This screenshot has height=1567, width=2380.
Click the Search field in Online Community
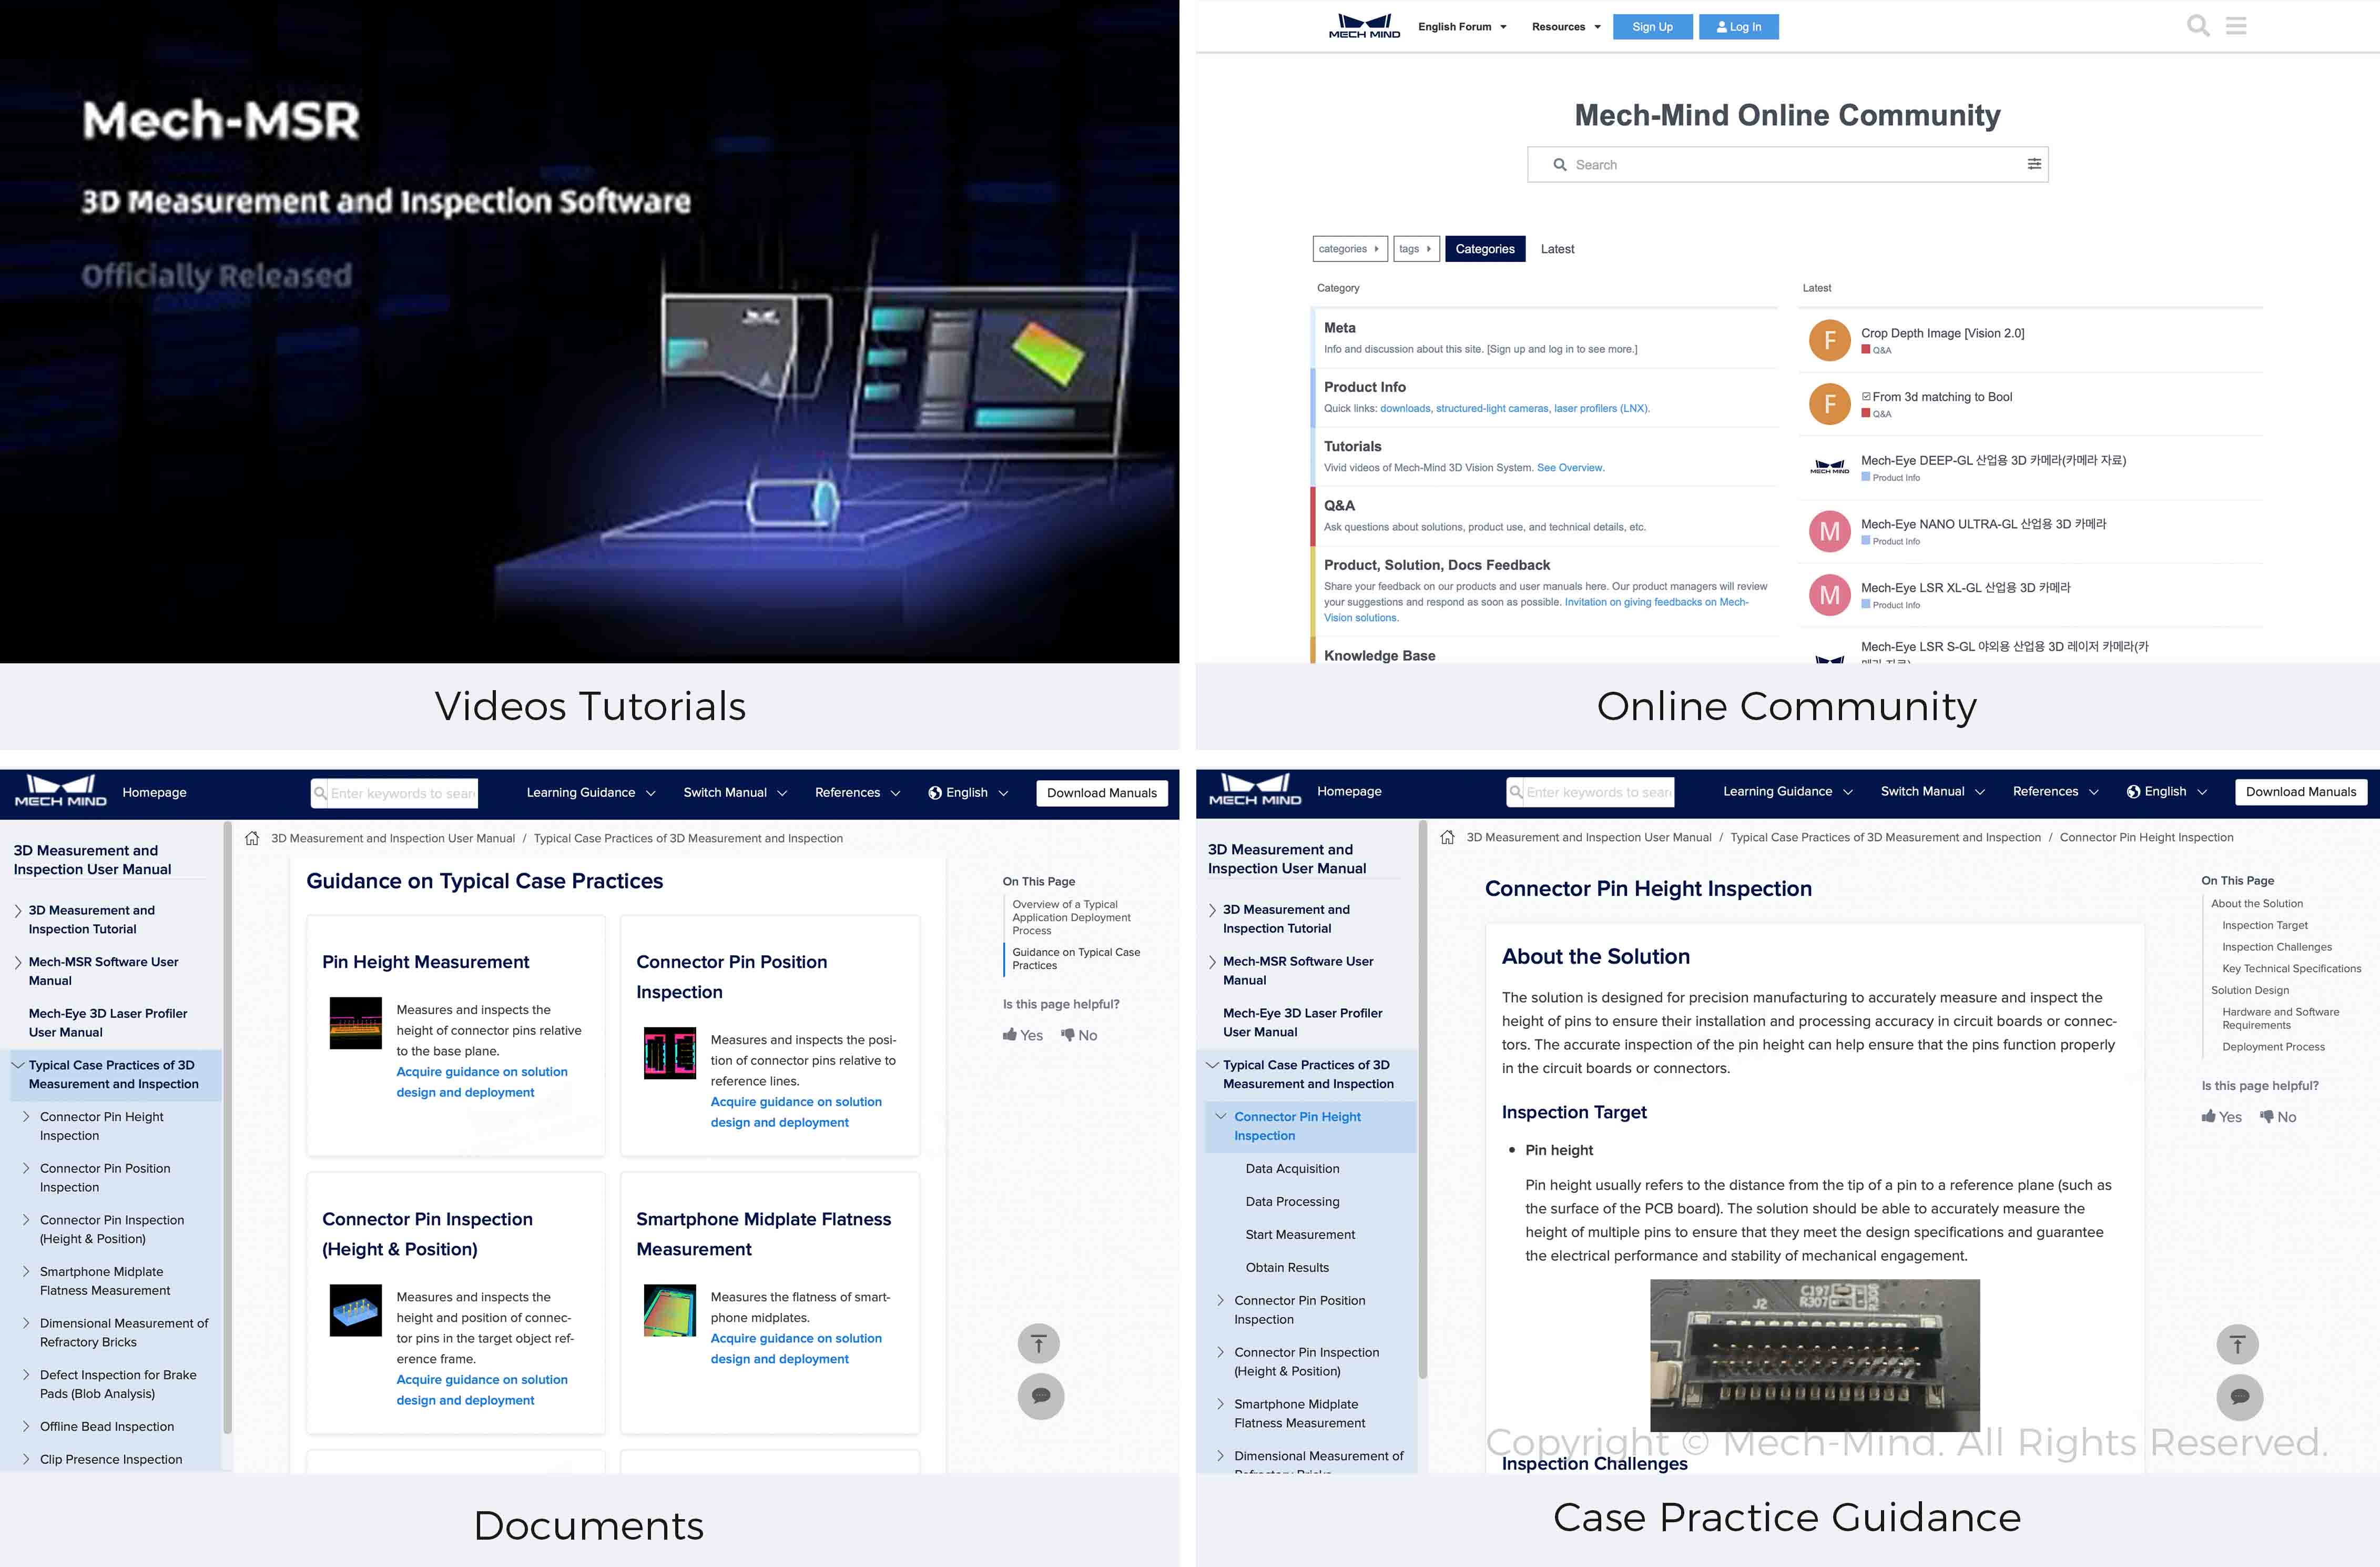tap(1787, 164)
